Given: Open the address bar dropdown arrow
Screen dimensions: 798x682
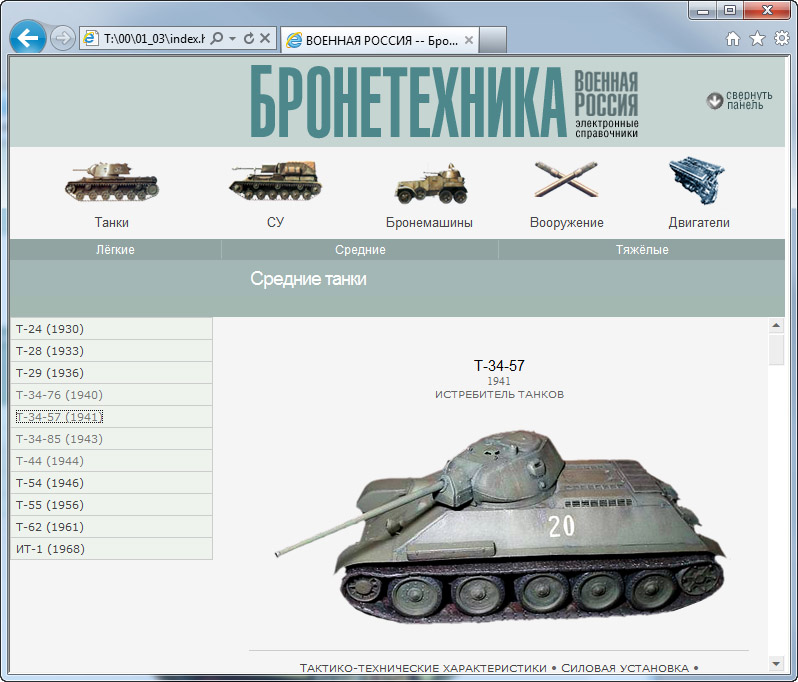Looking at the screenshot, I should click(233, 39).
